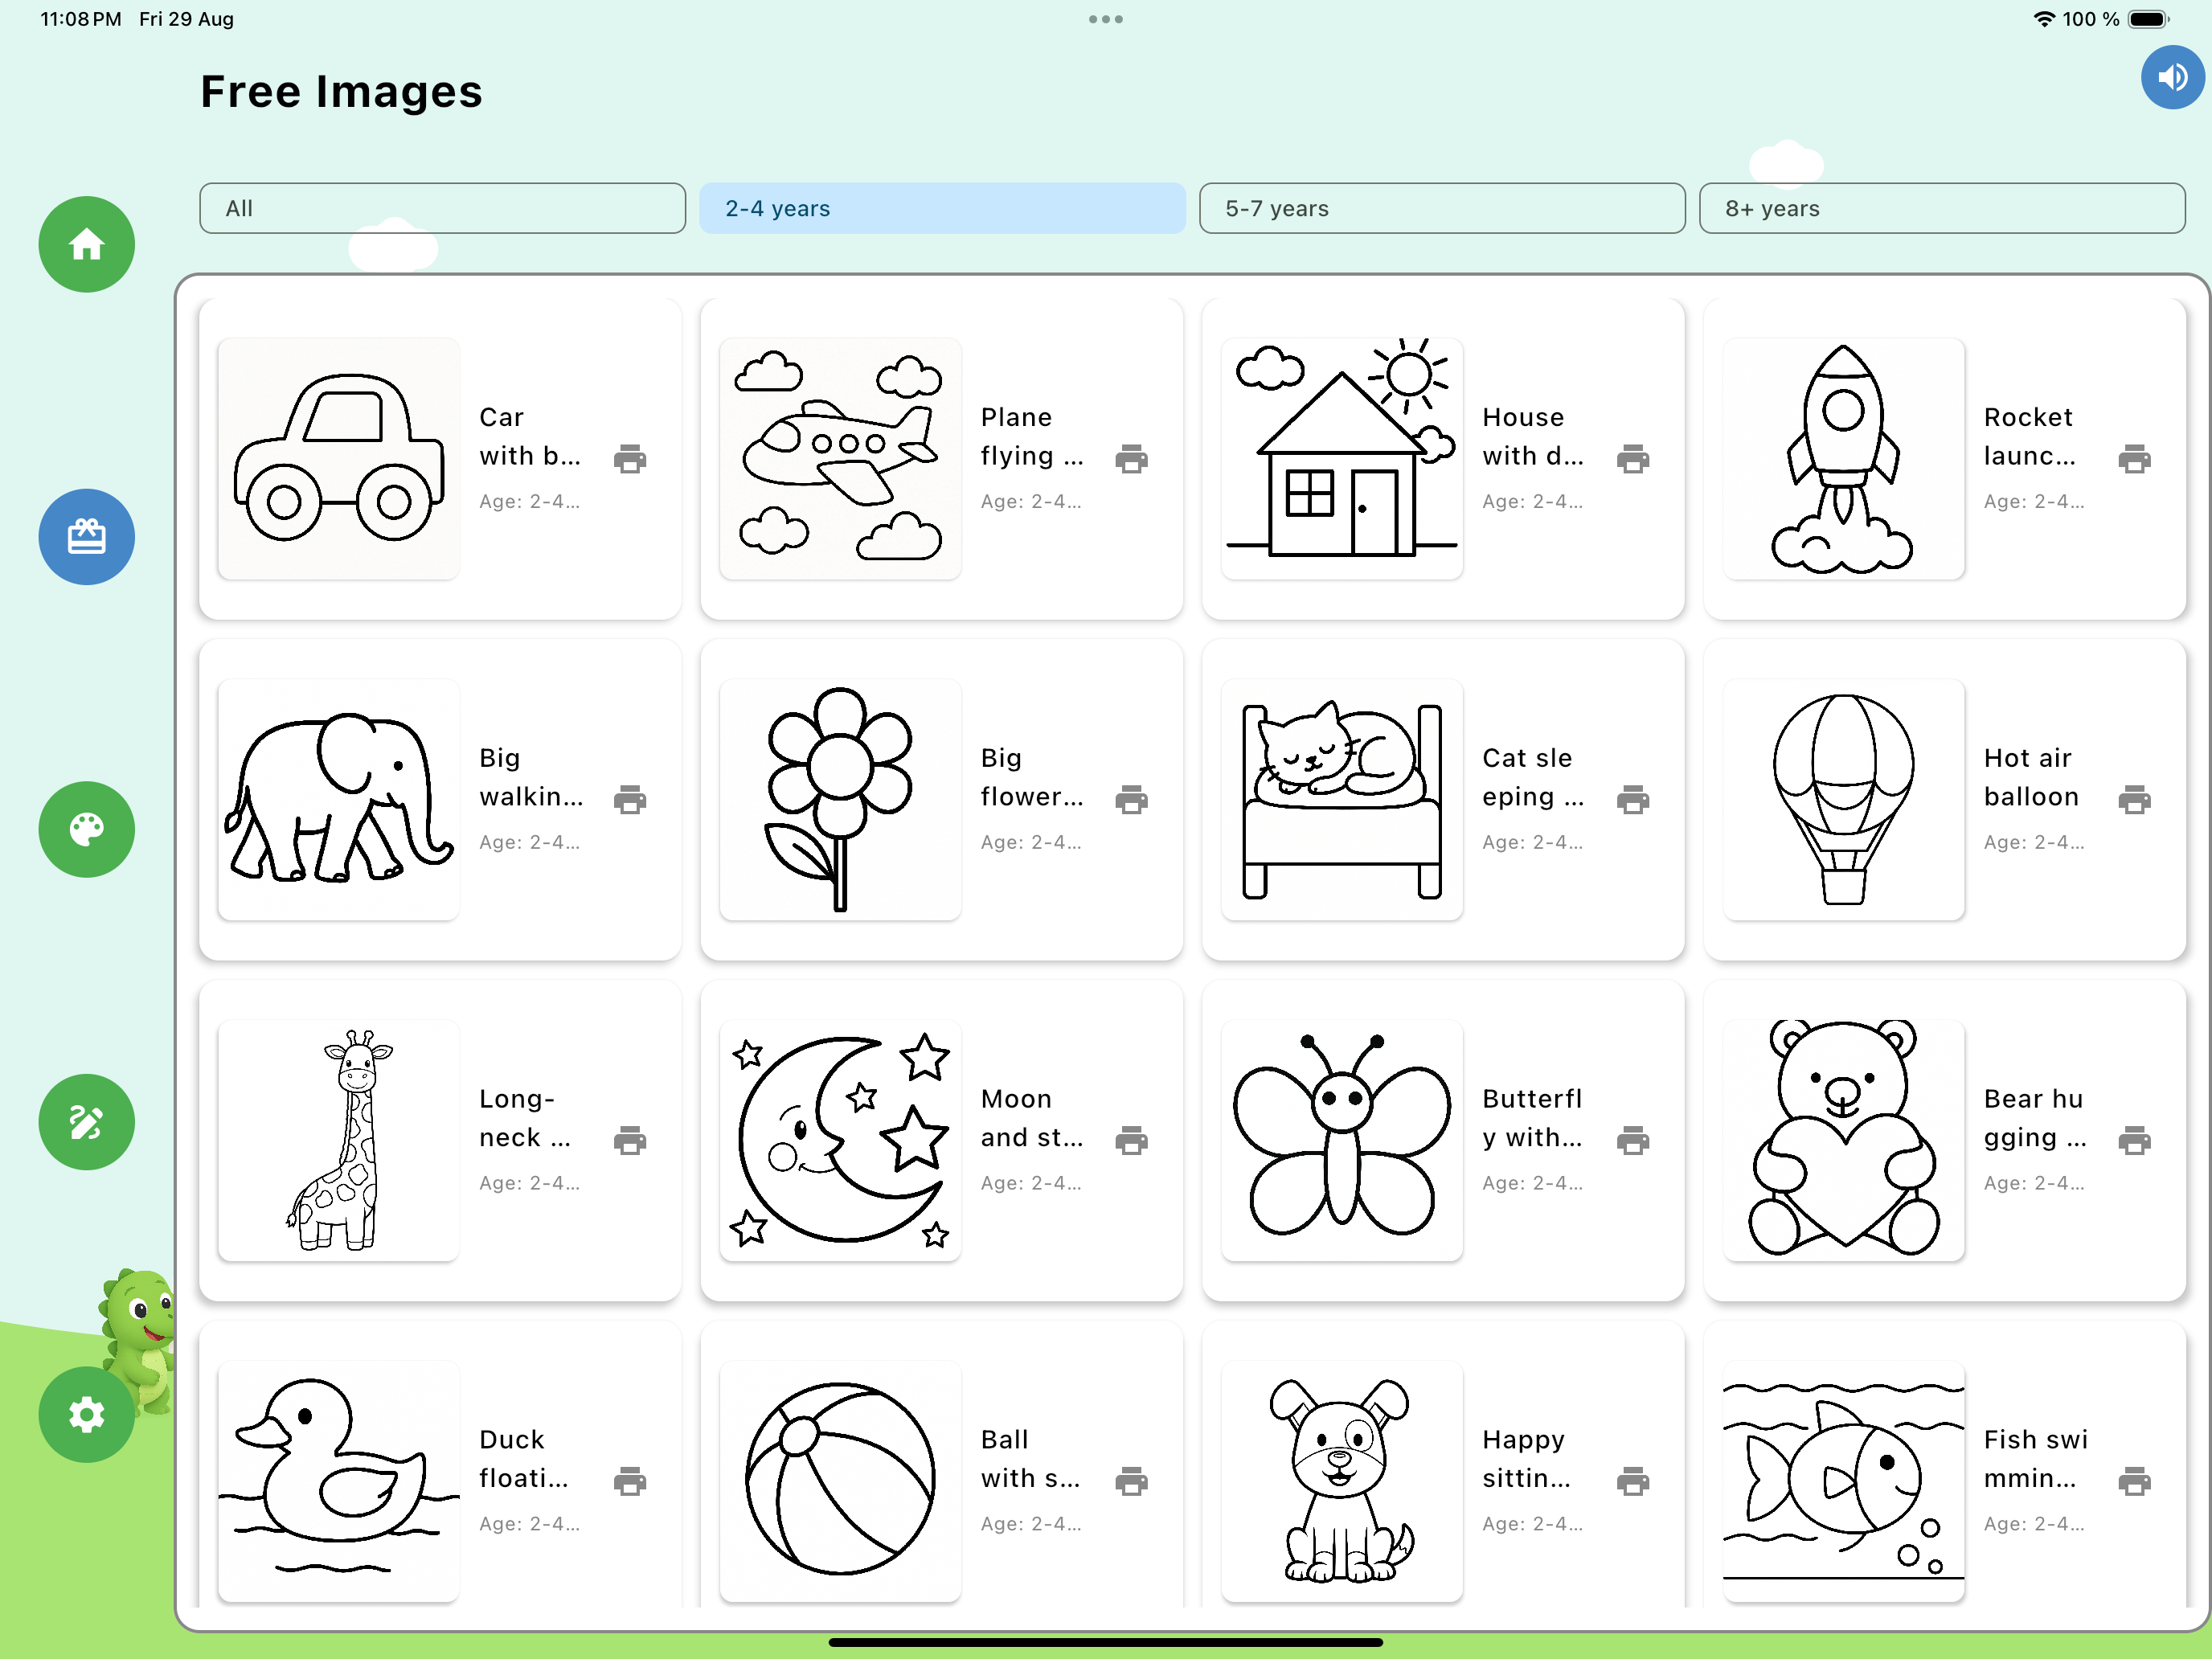The image size is (2212, 1659).
Task: Print the Big walkin... elephant image
Action: (630, 800)
